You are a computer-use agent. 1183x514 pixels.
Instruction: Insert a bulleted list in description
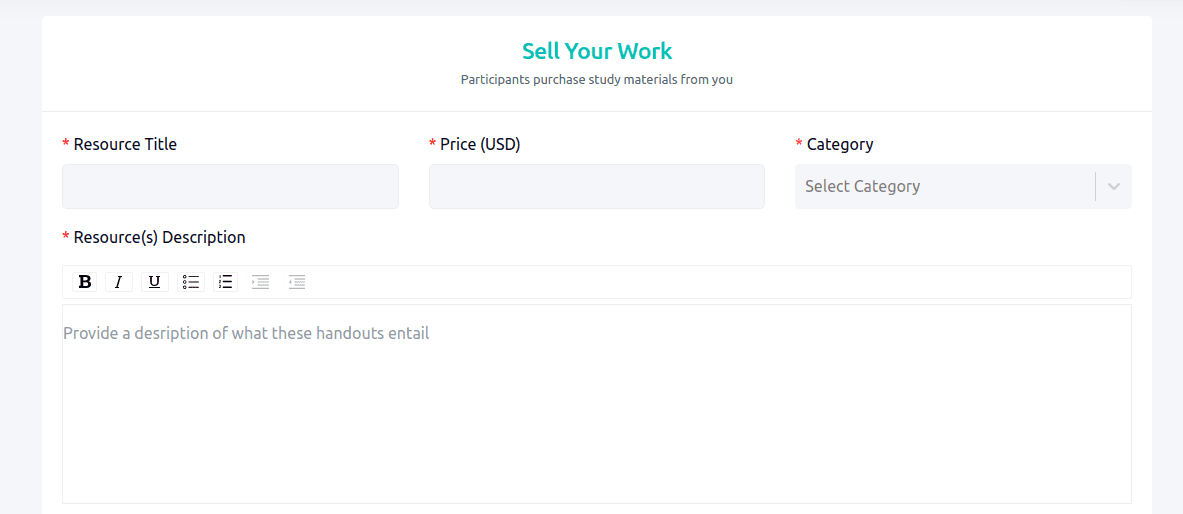(x=191, y=282)
